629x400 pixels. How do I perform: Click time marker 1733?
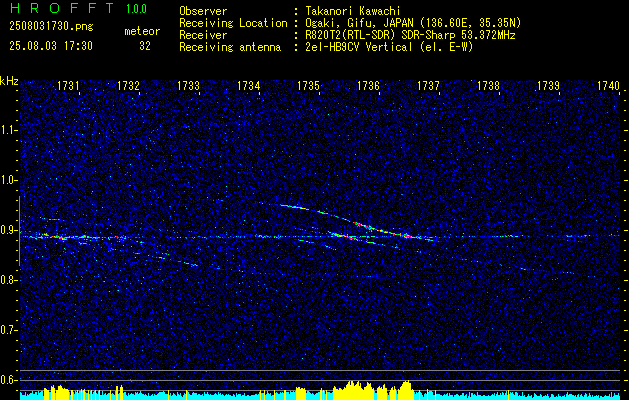(x=189, y=85)
